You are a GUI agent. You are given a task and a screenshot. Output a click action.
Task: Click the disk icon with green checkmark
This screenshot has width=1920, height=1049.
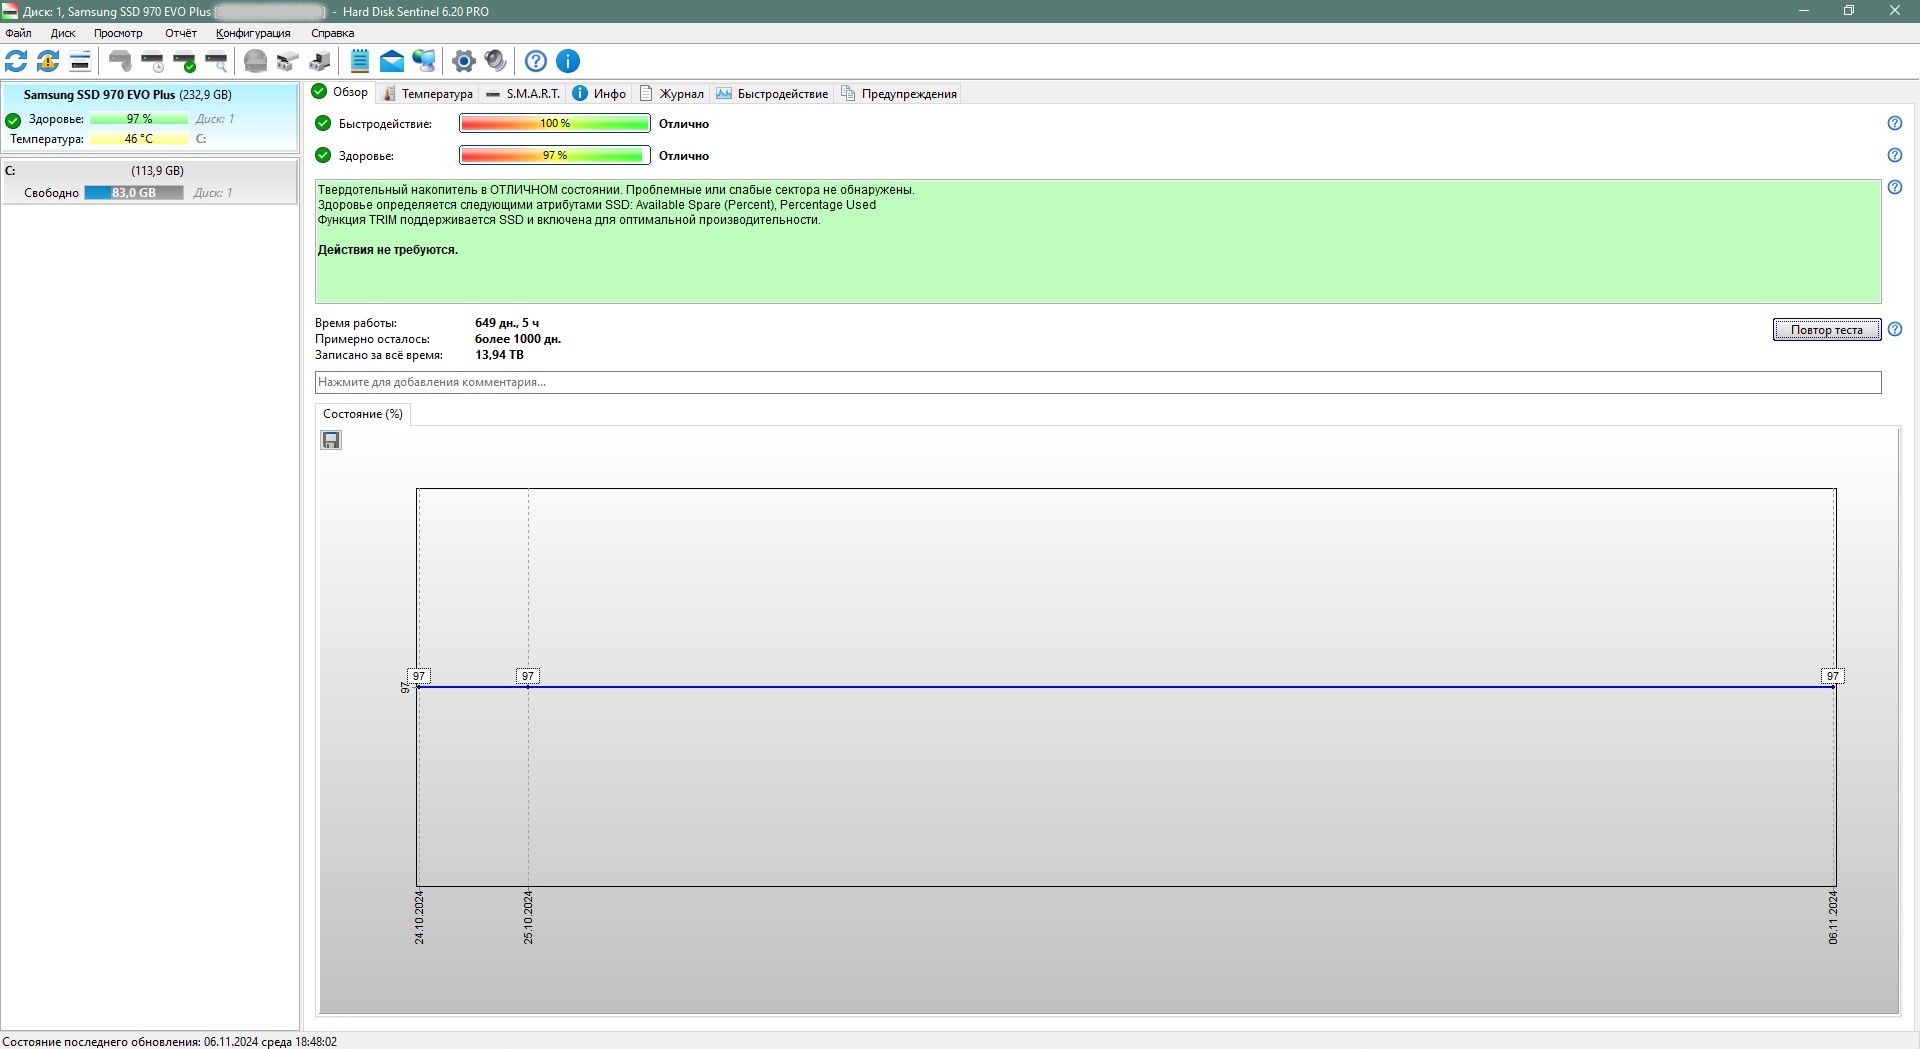coord(184,61)
